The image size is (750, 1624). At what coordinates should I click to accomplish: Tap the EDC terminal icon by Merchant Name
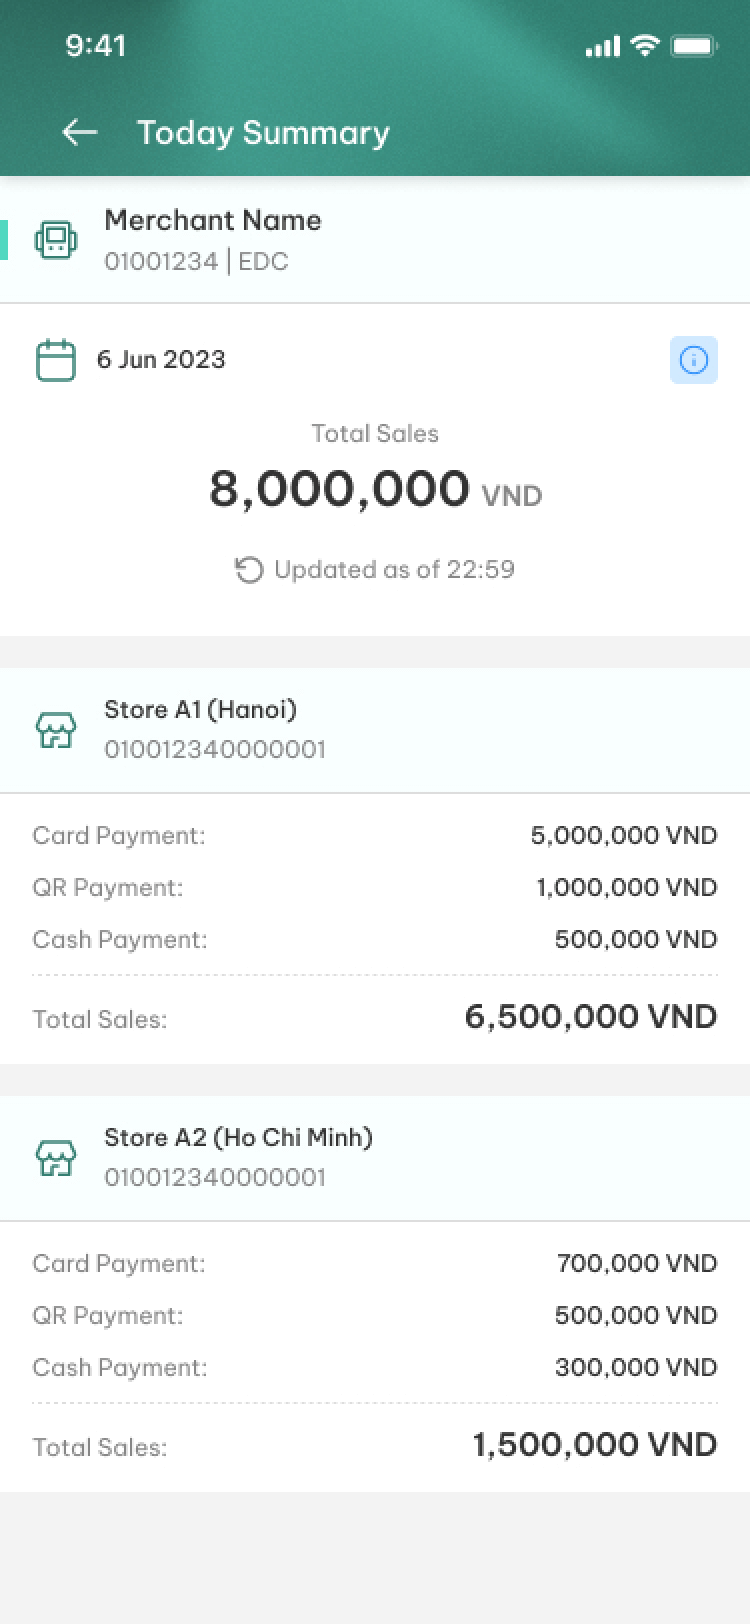point(55,240)
